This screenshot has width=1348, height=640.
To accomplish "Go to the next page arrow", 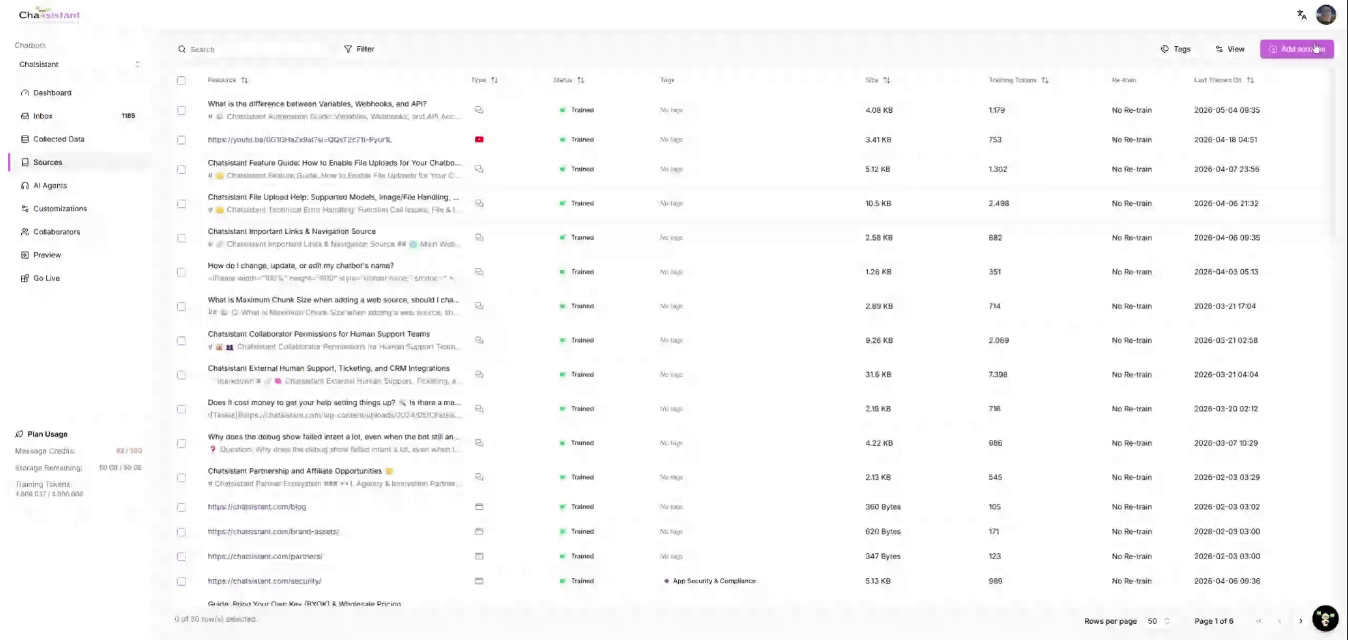I will [x=1300, y=621].
